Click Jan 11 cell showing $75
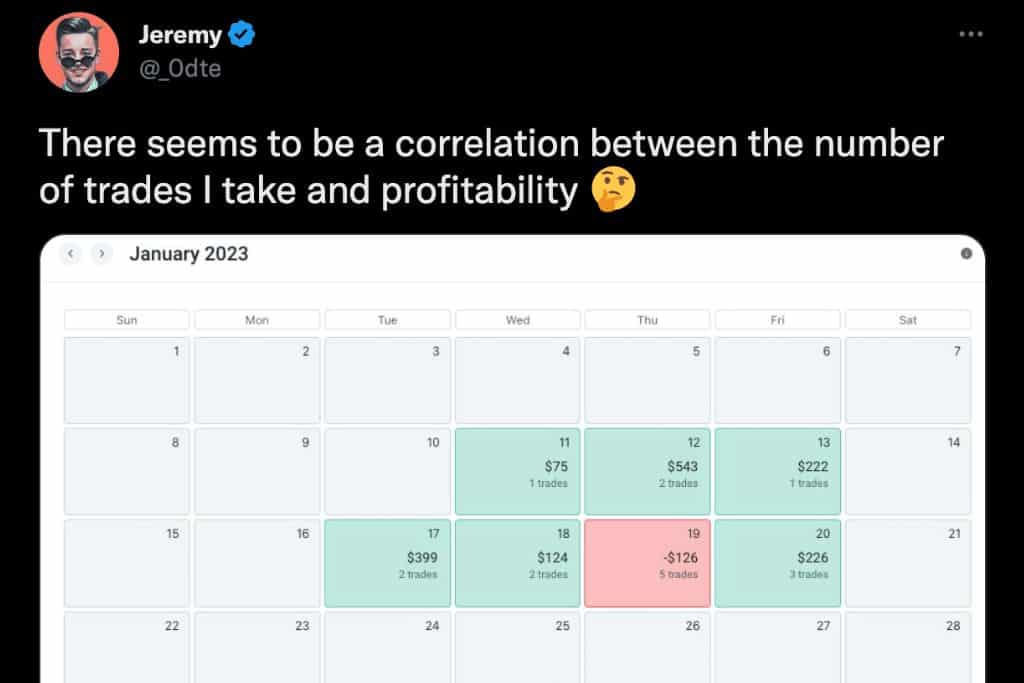The width and height of the screenshot is (1024, 683). point(517,472)
